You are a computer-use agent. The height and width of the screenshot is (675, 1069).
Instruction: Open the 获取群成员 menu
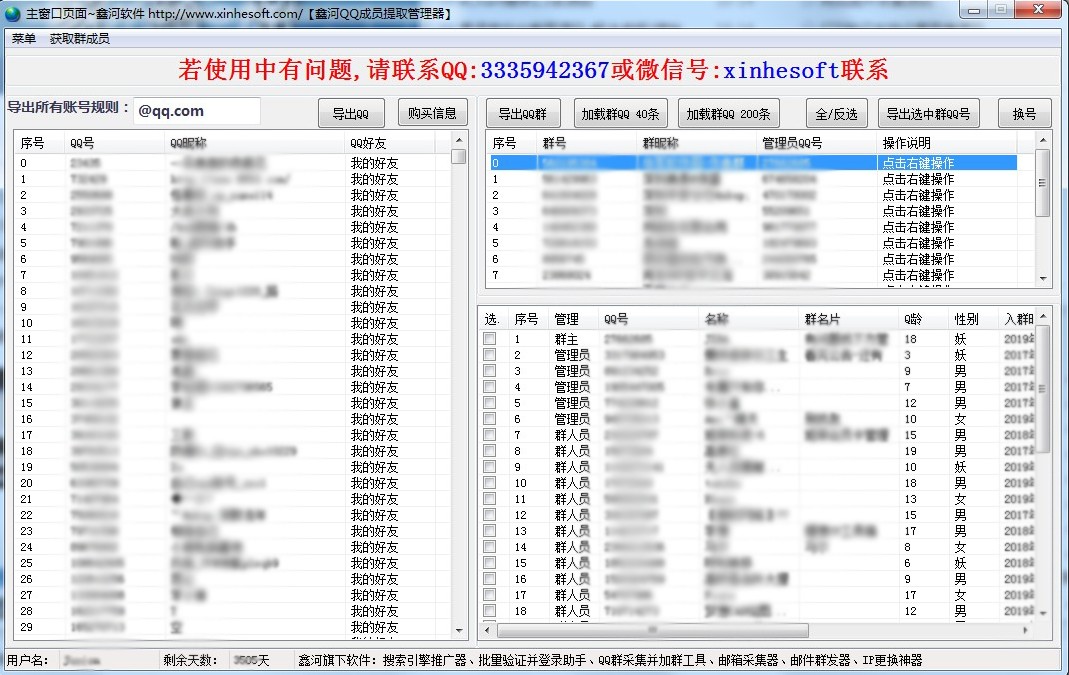coord(79,39)
